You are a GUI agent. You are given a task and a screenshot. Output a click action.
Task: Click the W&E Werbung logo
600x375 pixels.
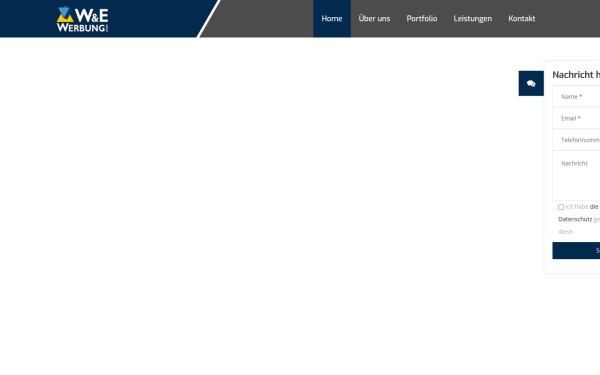coord(83,19)
